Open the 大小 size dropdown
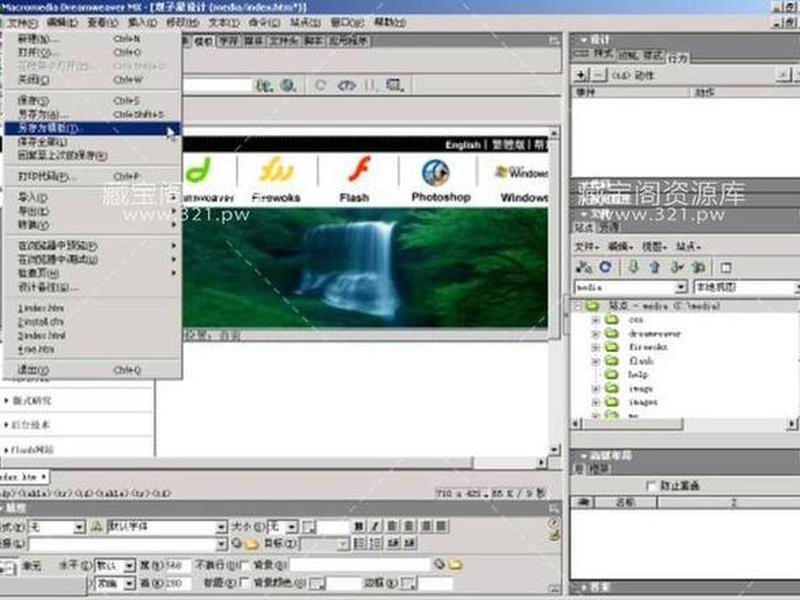The image size is (800, 600). tap(291, 527)
